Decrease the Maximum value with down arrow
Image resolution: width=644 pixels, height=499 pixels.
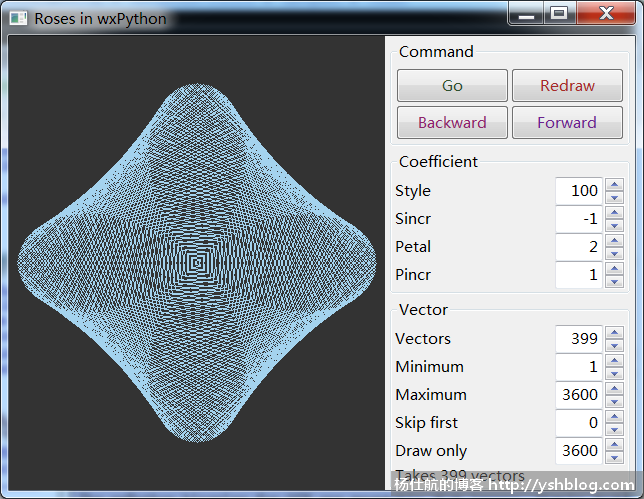(x=614, y=401)
